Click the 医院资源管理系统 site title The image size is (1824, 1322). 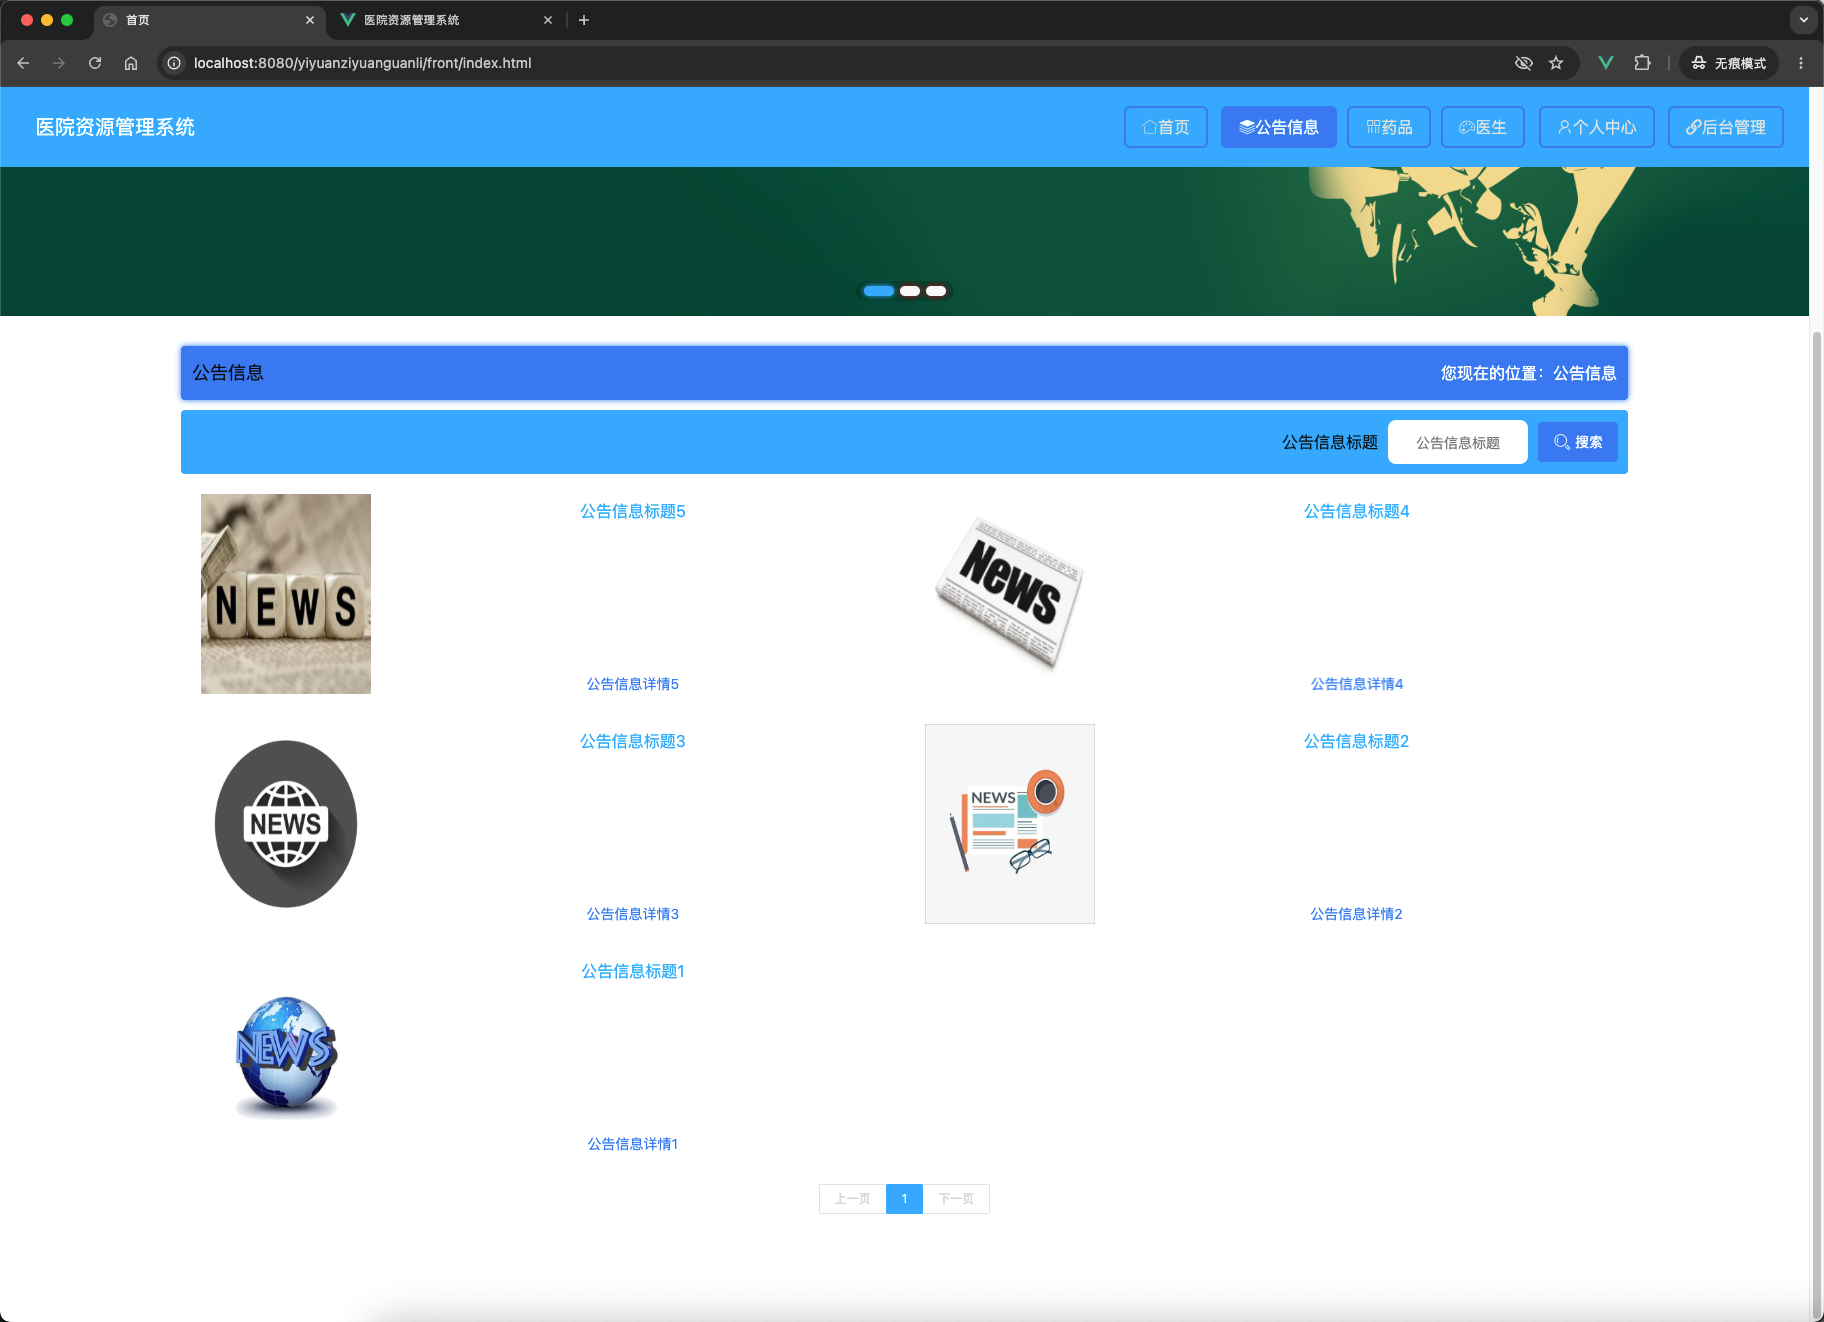coord(115,127)
